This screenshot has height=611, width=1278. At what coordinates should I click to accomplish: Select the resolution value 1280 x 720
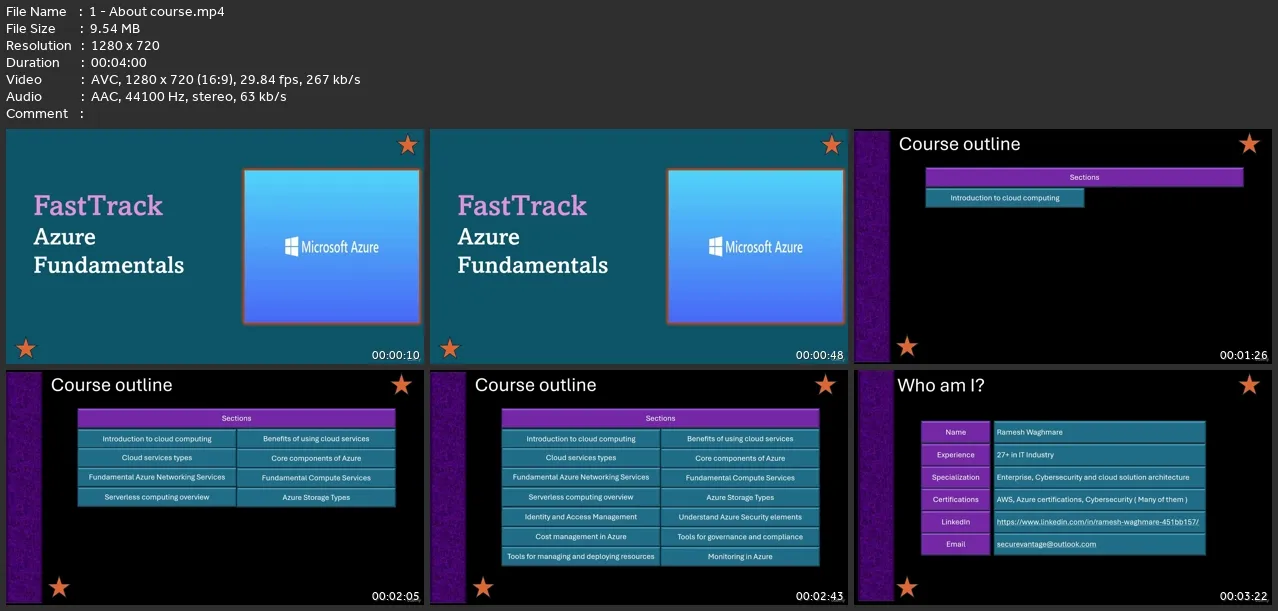[x=125, y=46]
